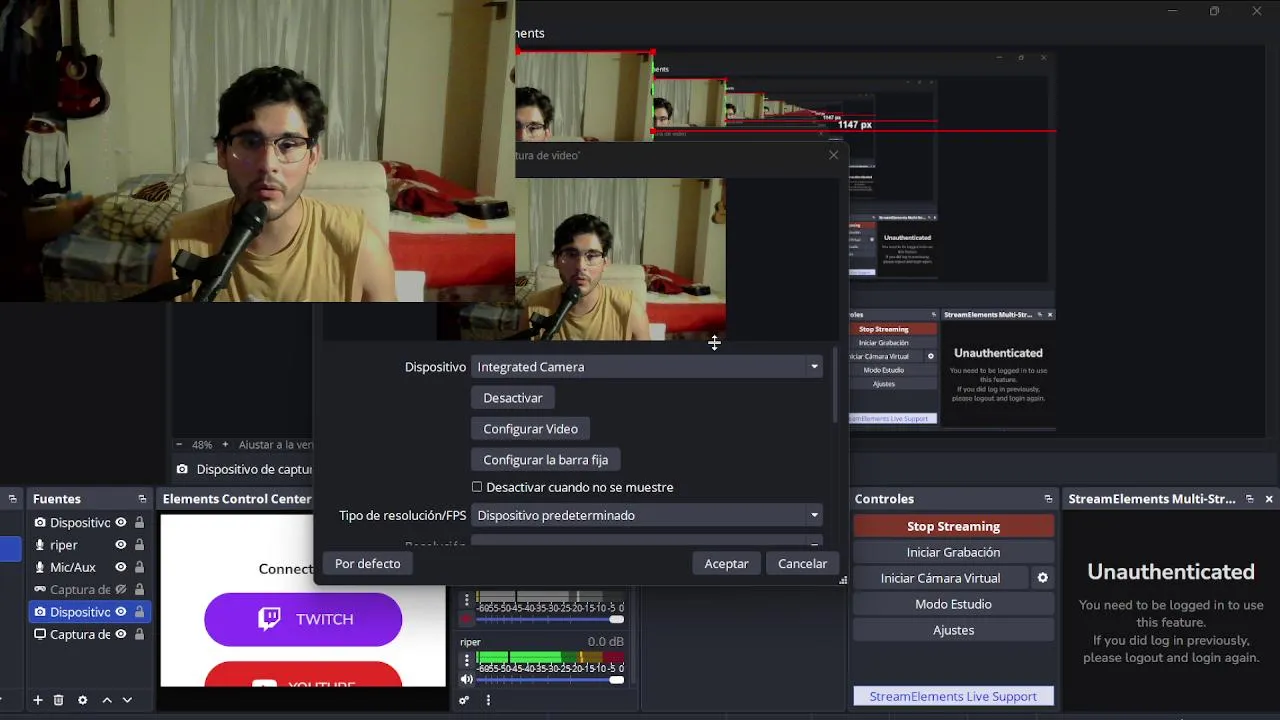Hide the Mic/Aux source using its eye icon
1280x720 pixels.
click(120, 567)
